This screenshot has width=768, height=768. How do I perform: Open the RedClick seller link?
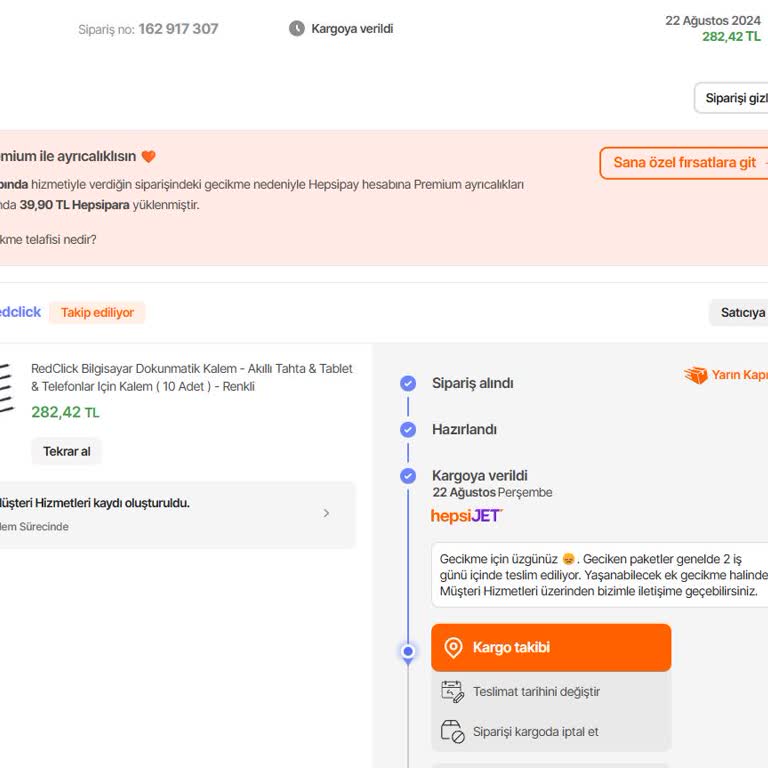[x=20, y=312]
